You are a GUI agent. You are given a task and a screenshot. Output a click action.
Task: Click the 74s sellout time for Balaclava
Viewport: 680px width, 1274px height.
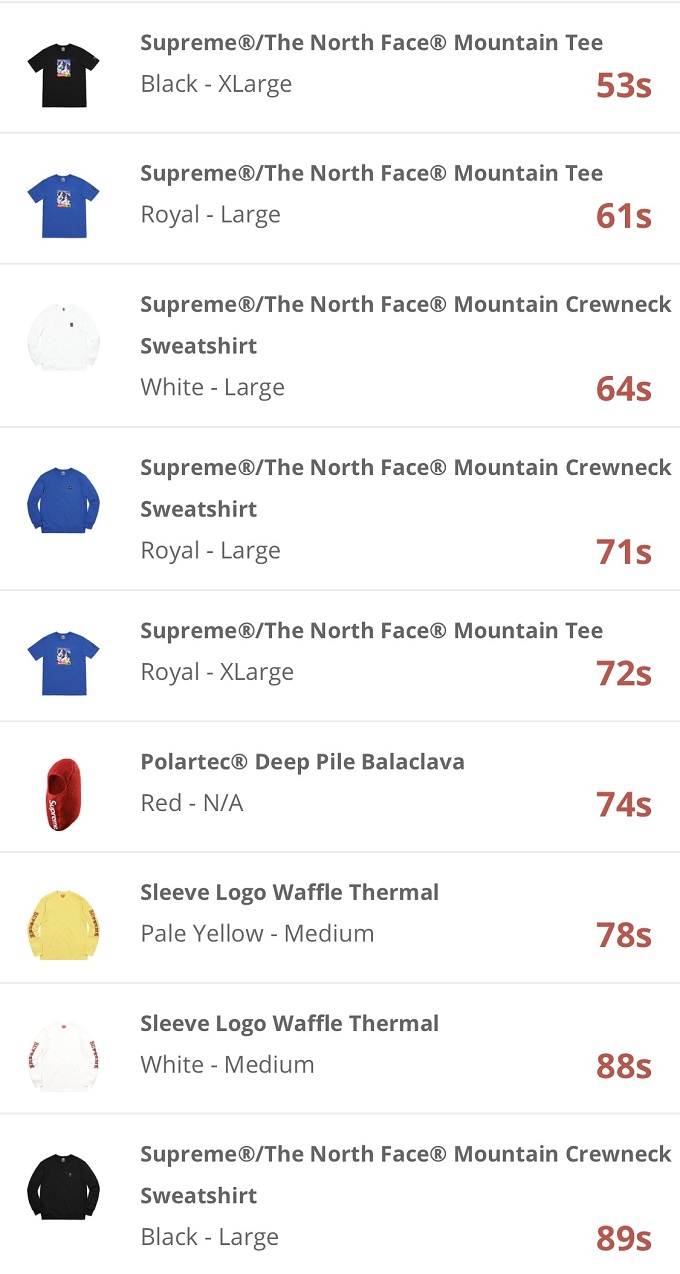(x=623, y=805)
